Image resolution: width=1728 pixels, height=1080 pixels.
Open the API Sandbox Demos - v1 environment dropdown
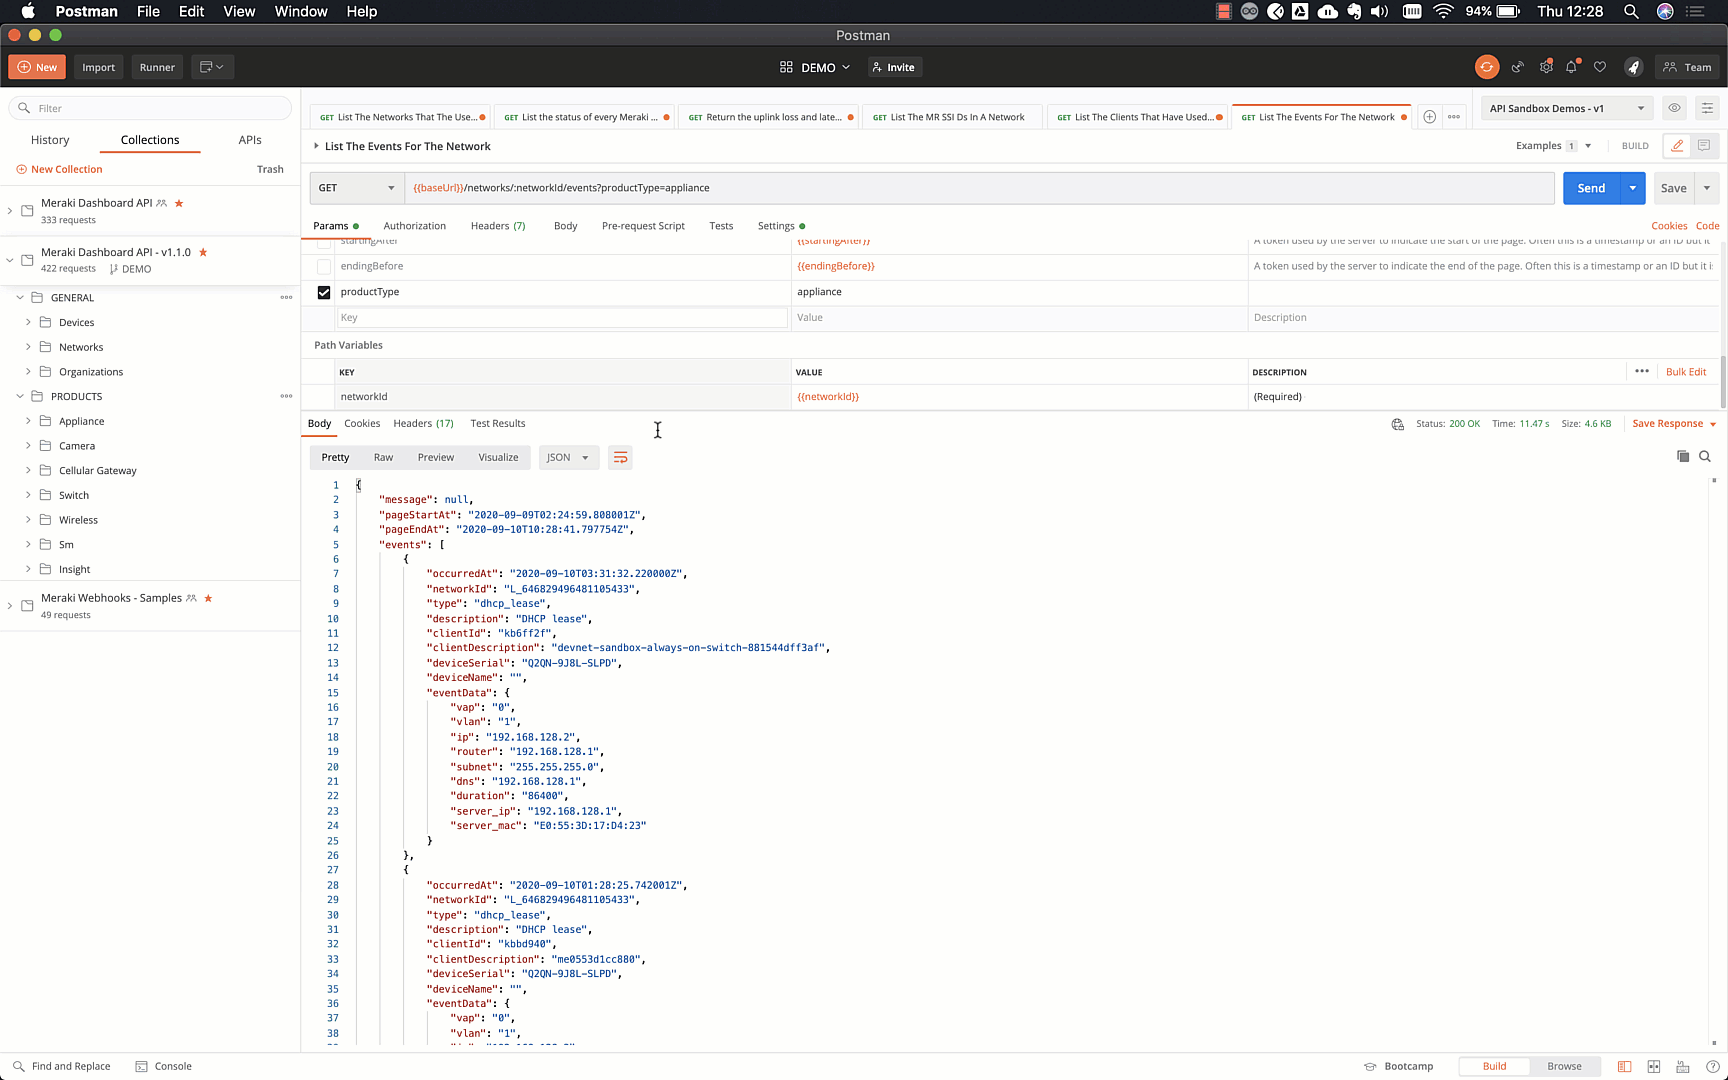click(x=1565, y=108)
